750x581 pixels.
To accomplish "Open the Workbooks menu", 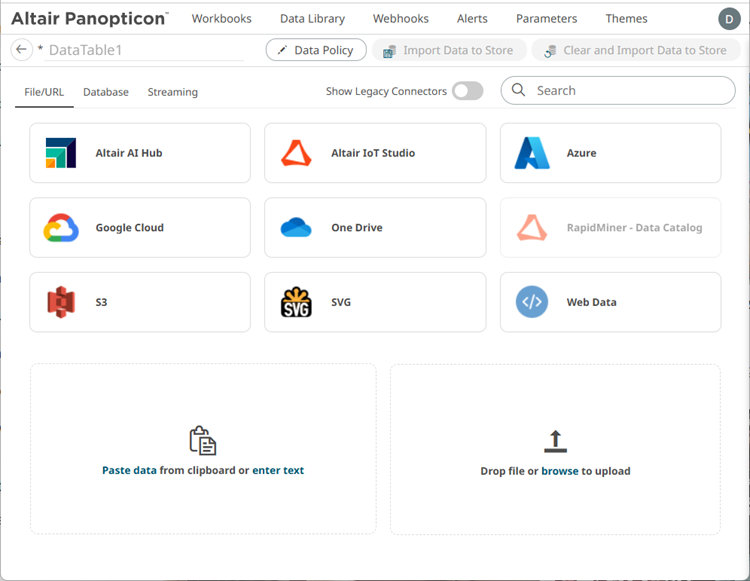I will [221, 19].
